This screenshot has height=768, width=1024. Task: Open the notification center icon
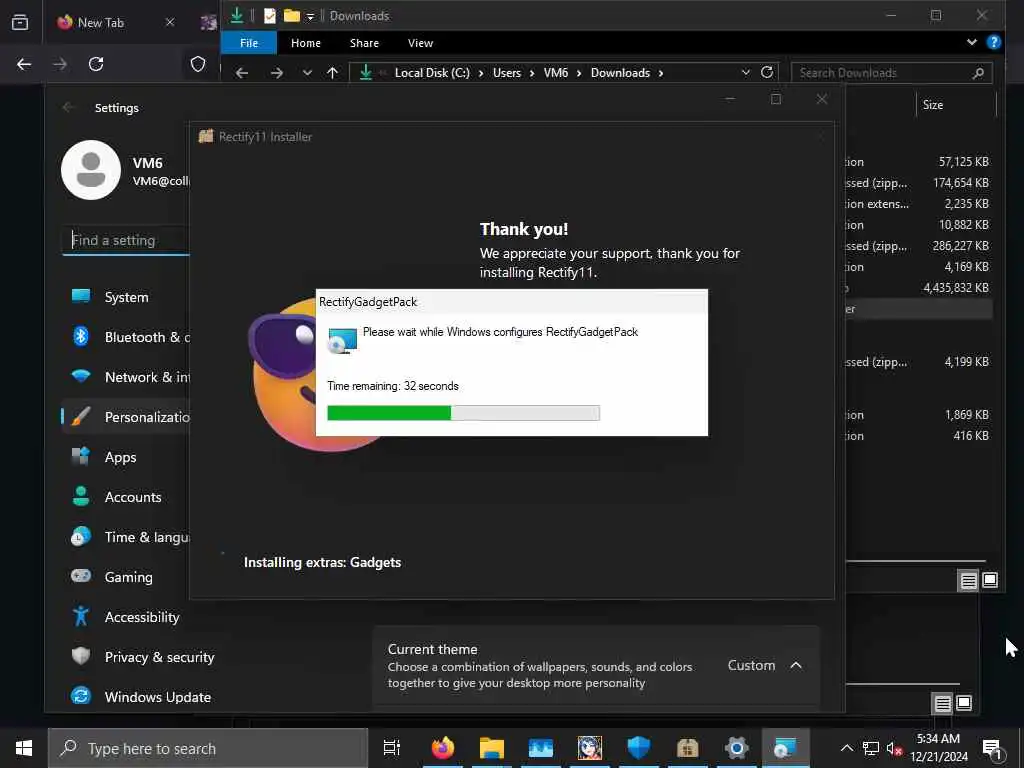[992, 748]
